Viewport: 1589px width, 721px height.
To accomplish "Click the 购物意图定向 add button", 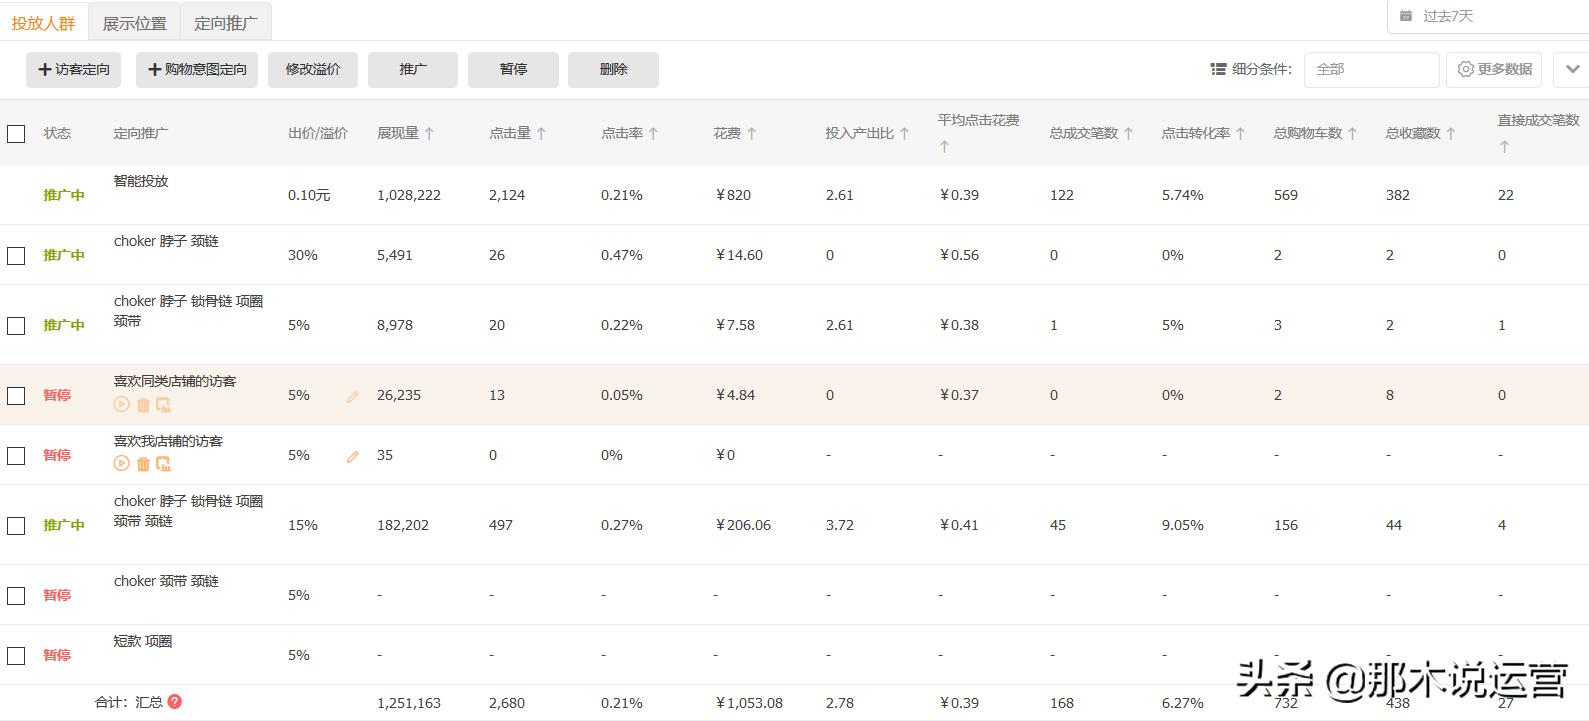I will pos(197,69).
